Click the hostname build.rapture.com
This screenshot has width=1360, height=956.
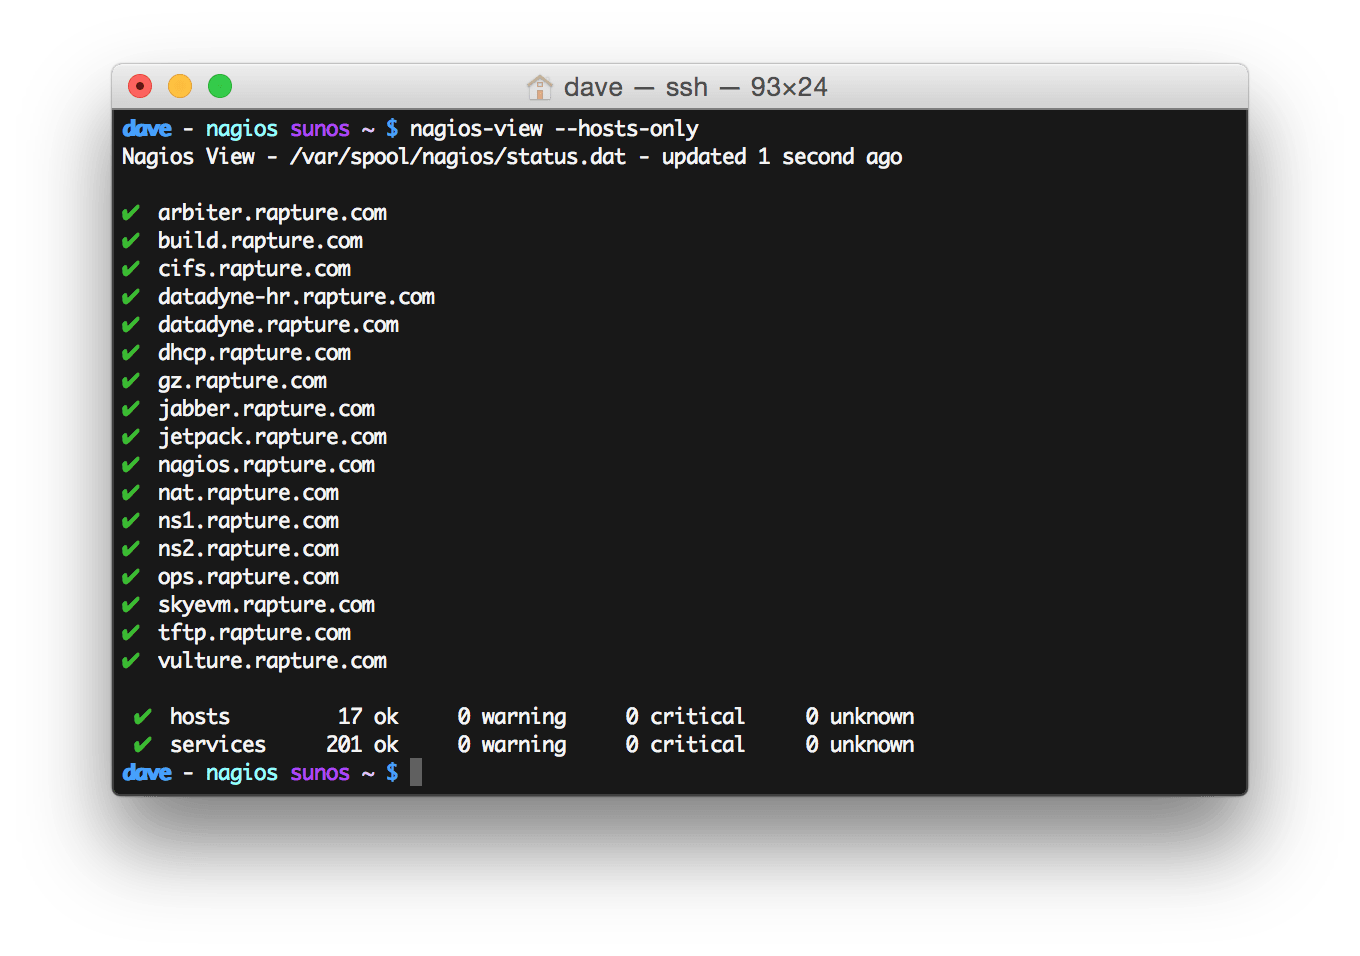(260, 241)
